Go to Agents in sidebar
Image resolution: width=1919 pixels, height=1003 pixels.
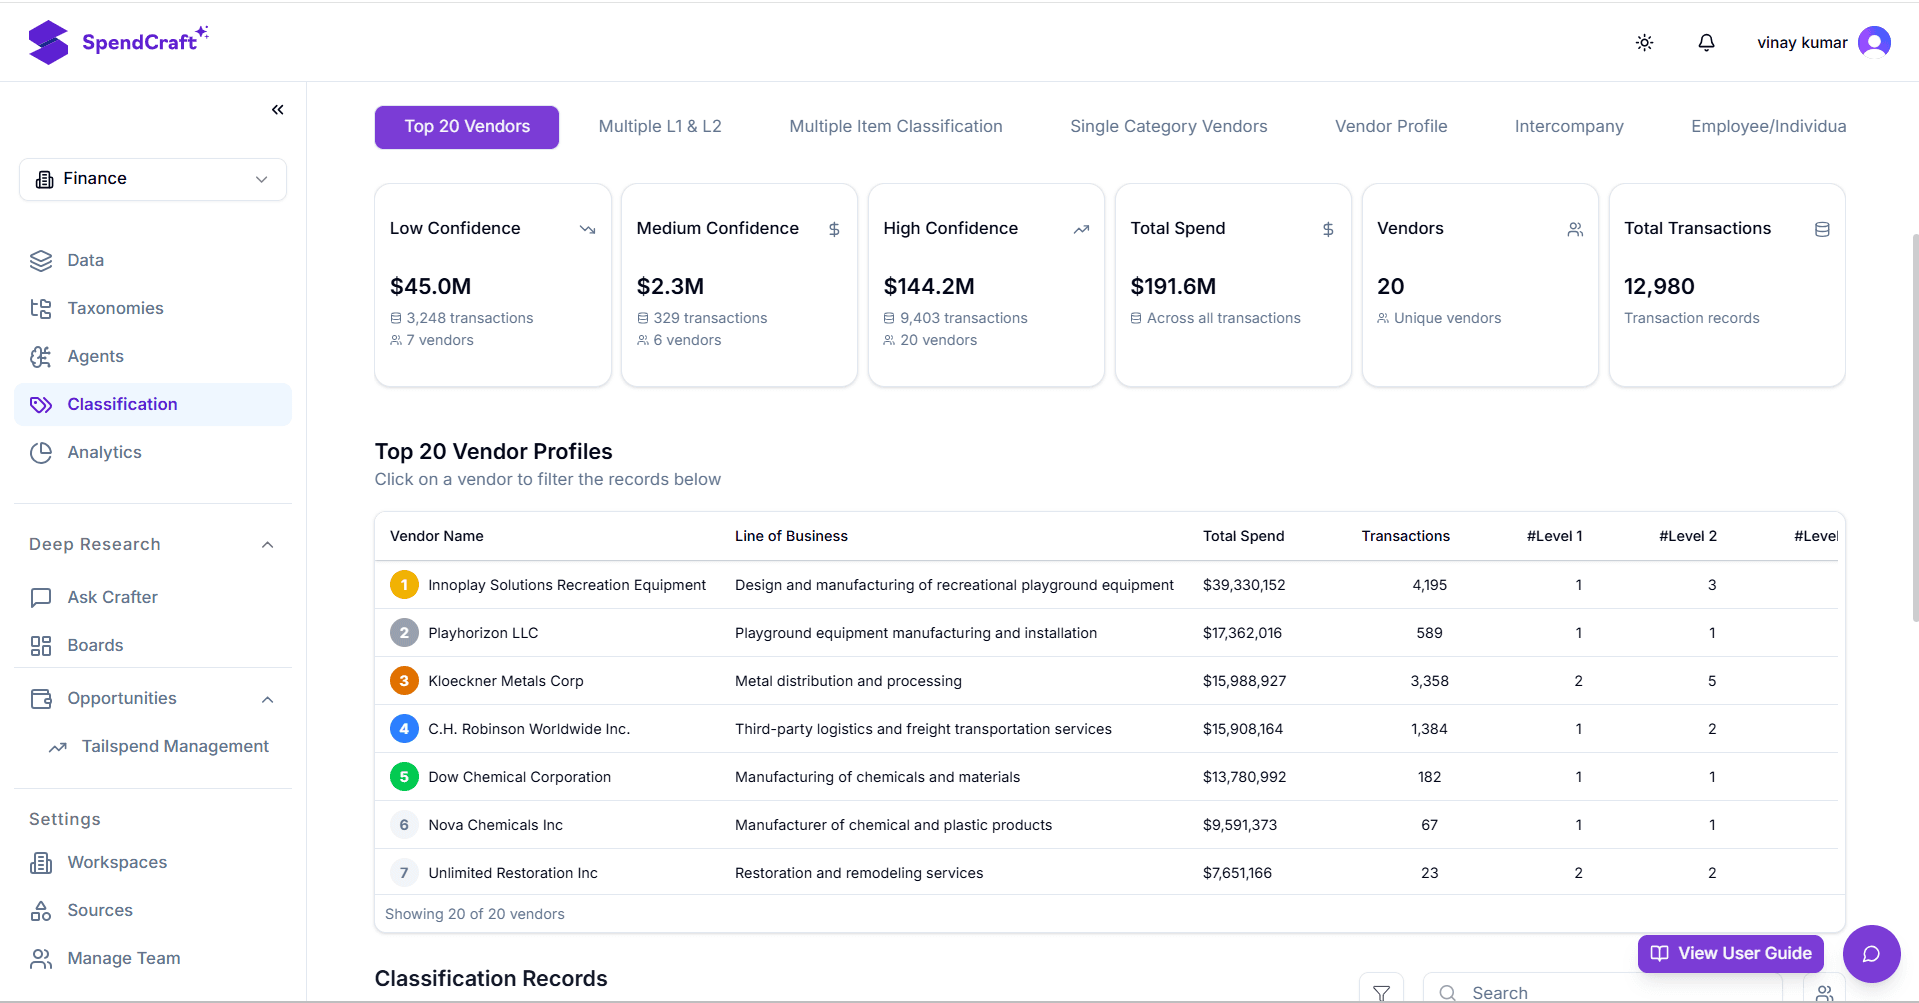point(95,356)
